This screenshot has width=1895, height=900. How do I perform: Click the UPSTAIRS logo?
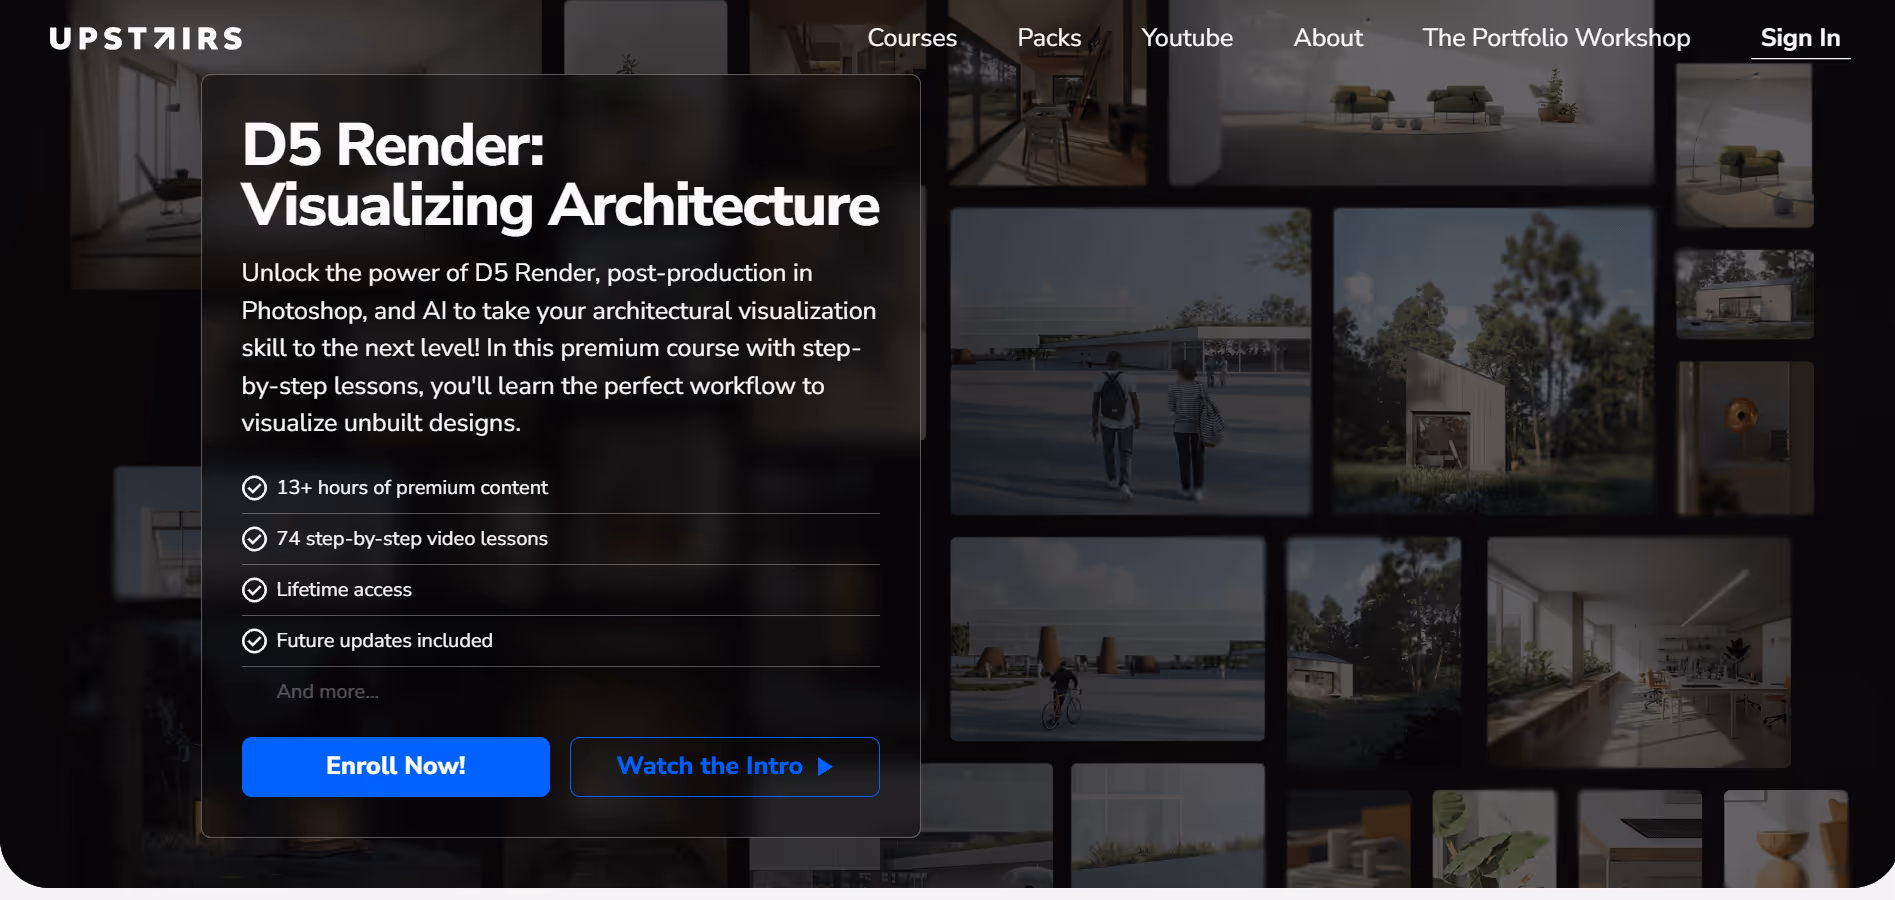[x=146, y=39]
